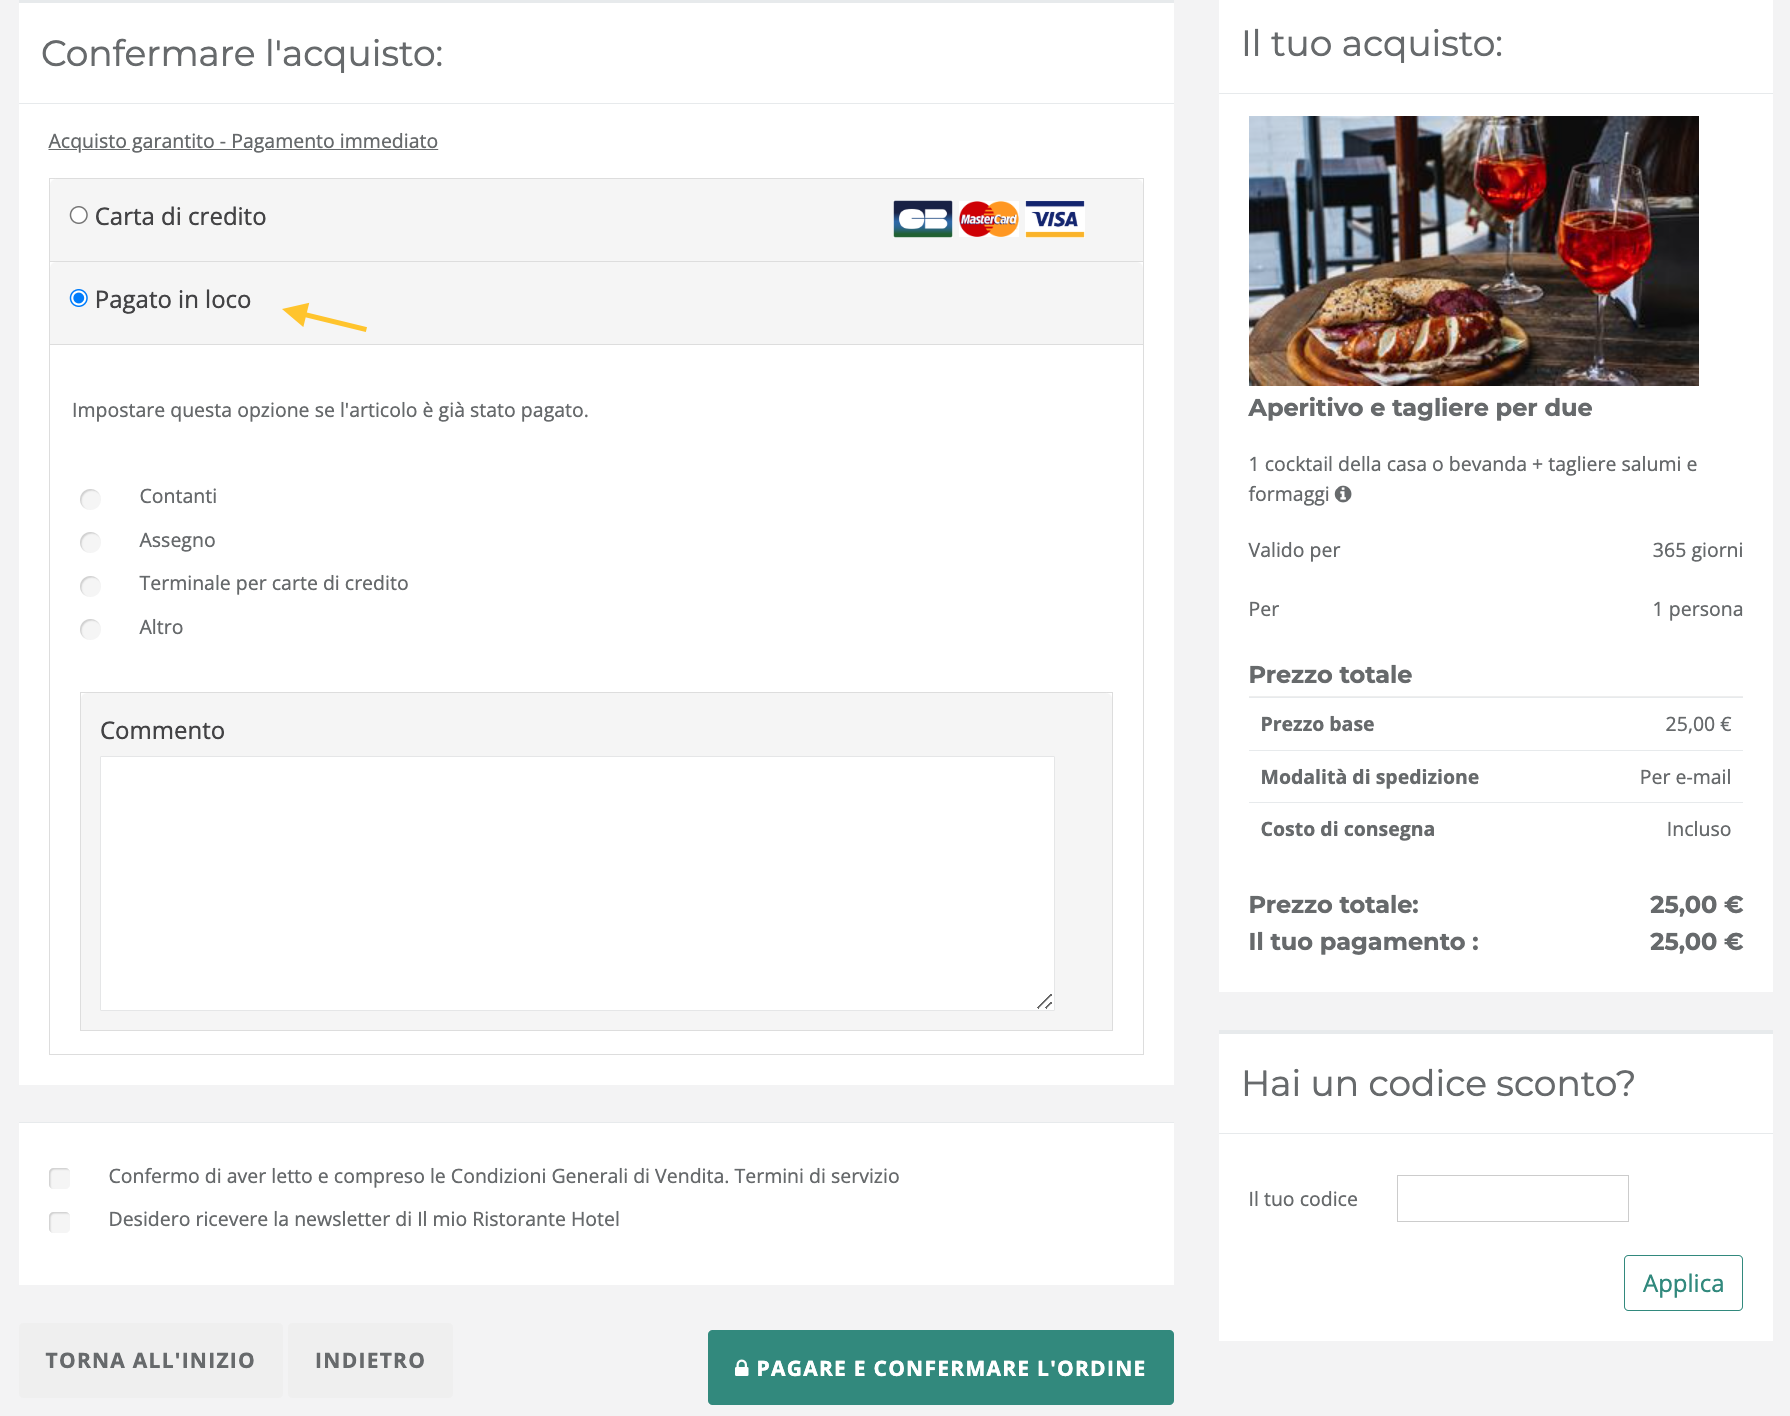Focus the discount code input field
The height and width of the screenshot is (1416, 1790).
[x=1512, y=1198]
